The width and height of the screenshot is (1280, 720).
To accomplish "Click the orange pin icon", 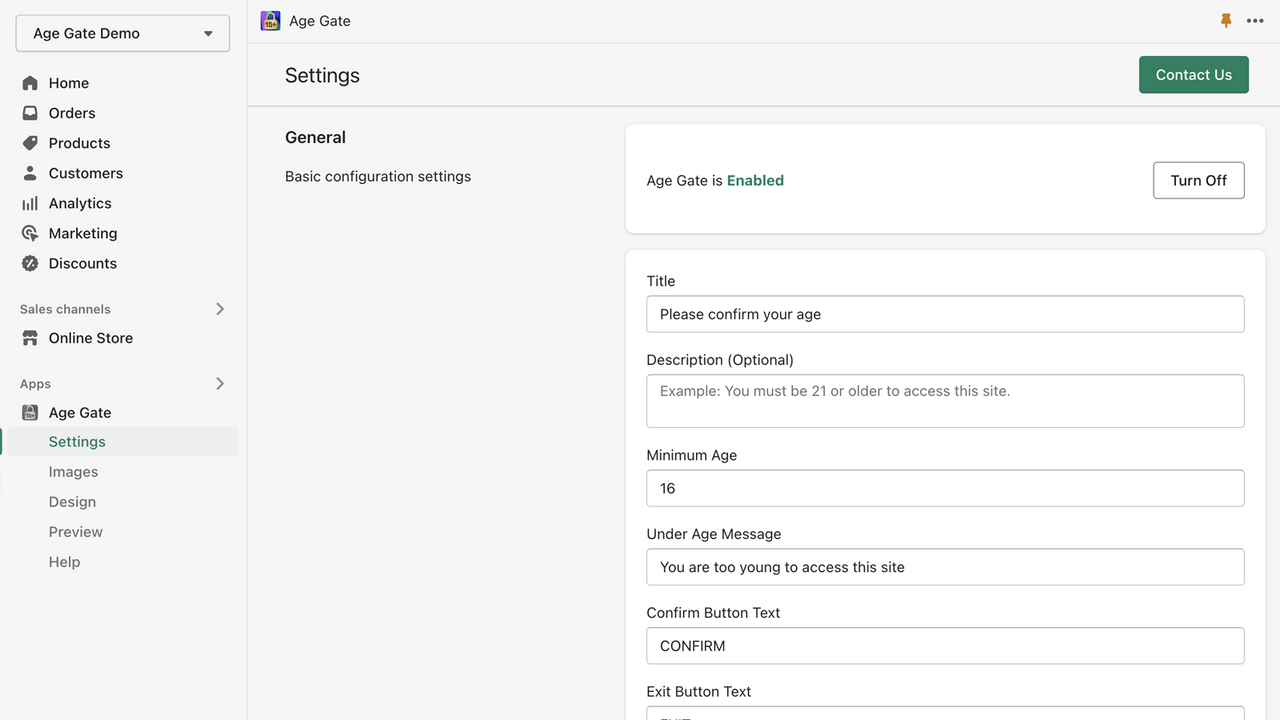I will click(x=1226, y=20).
